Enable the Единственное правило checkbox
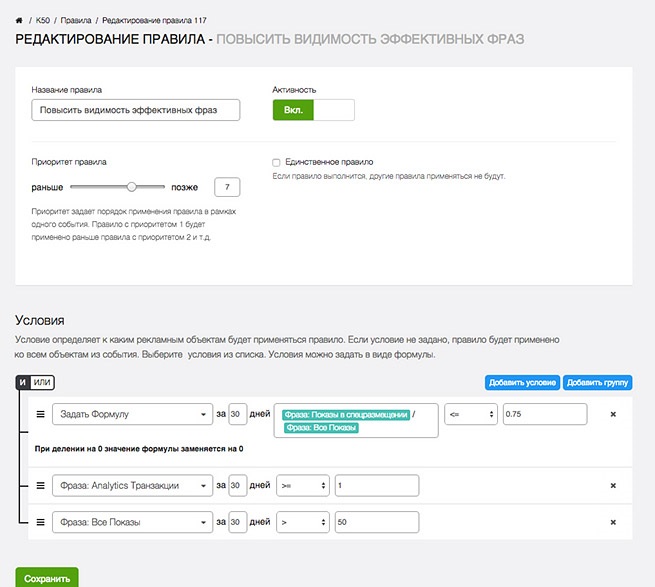This screenshot has width=655, height=587. coord(277,162)
